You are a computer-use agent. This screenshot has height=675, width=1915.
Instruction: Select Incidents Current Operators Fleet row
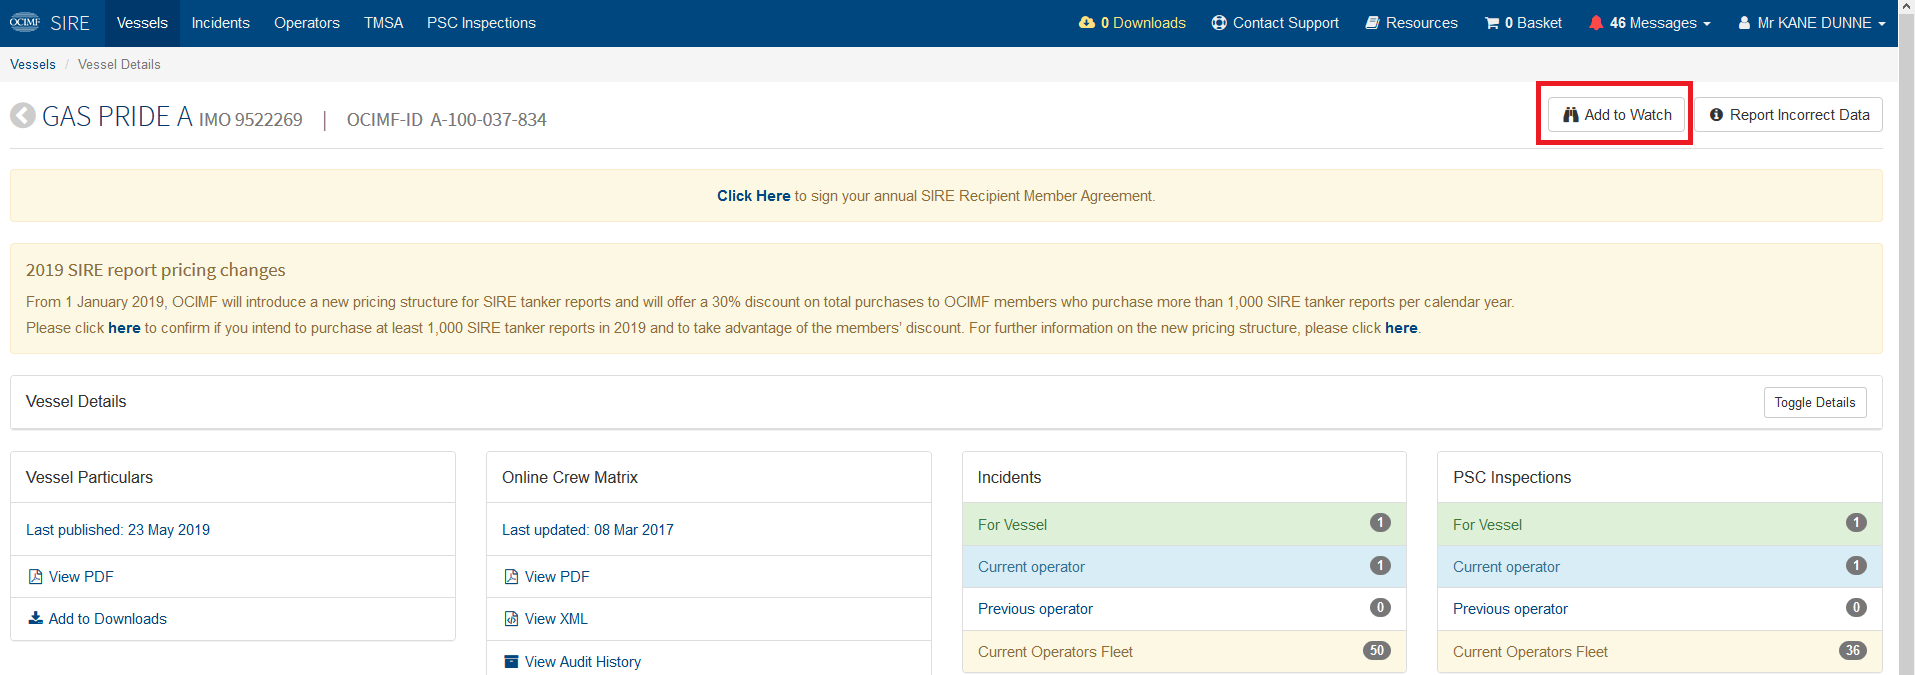pyautogui.click(x=1184, y=651)
